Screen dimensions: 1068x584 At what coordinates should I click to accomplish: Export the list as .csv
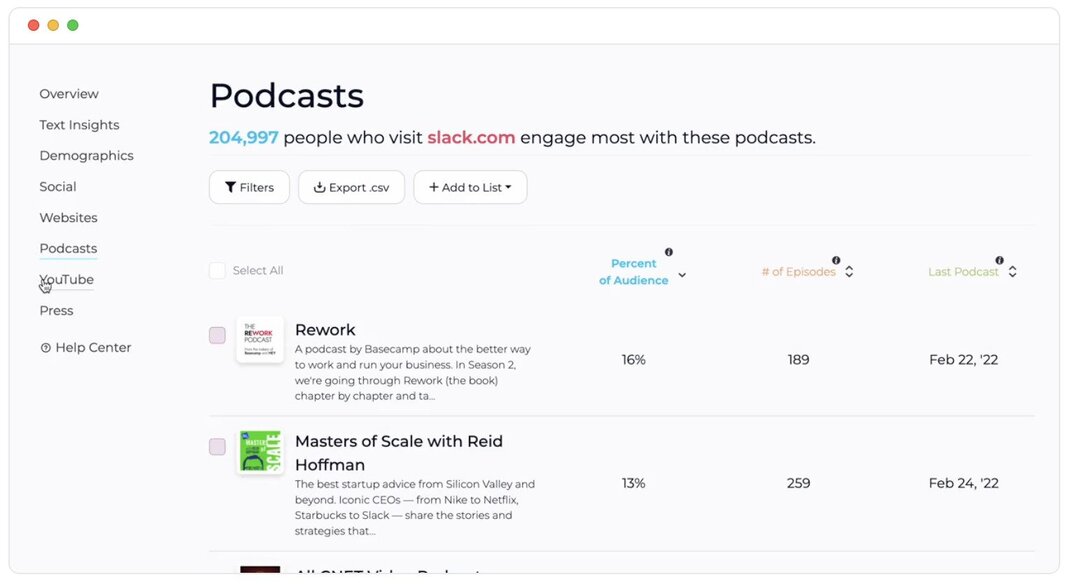pyautogui.click(x=351, y=187)
